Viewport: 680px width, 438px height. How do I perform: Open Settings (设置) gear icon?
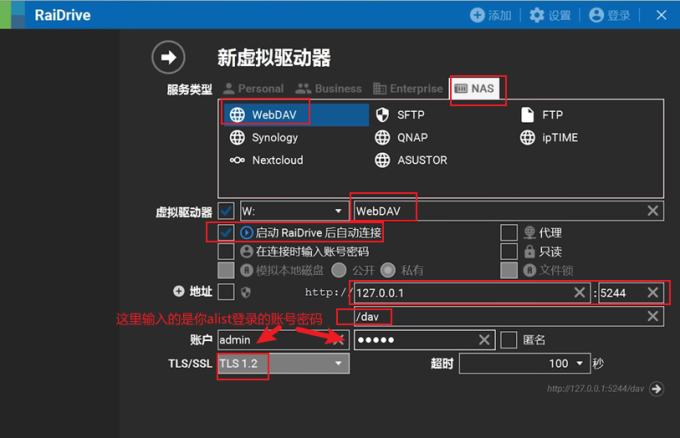pyautogui.click(x=536, y=15)
